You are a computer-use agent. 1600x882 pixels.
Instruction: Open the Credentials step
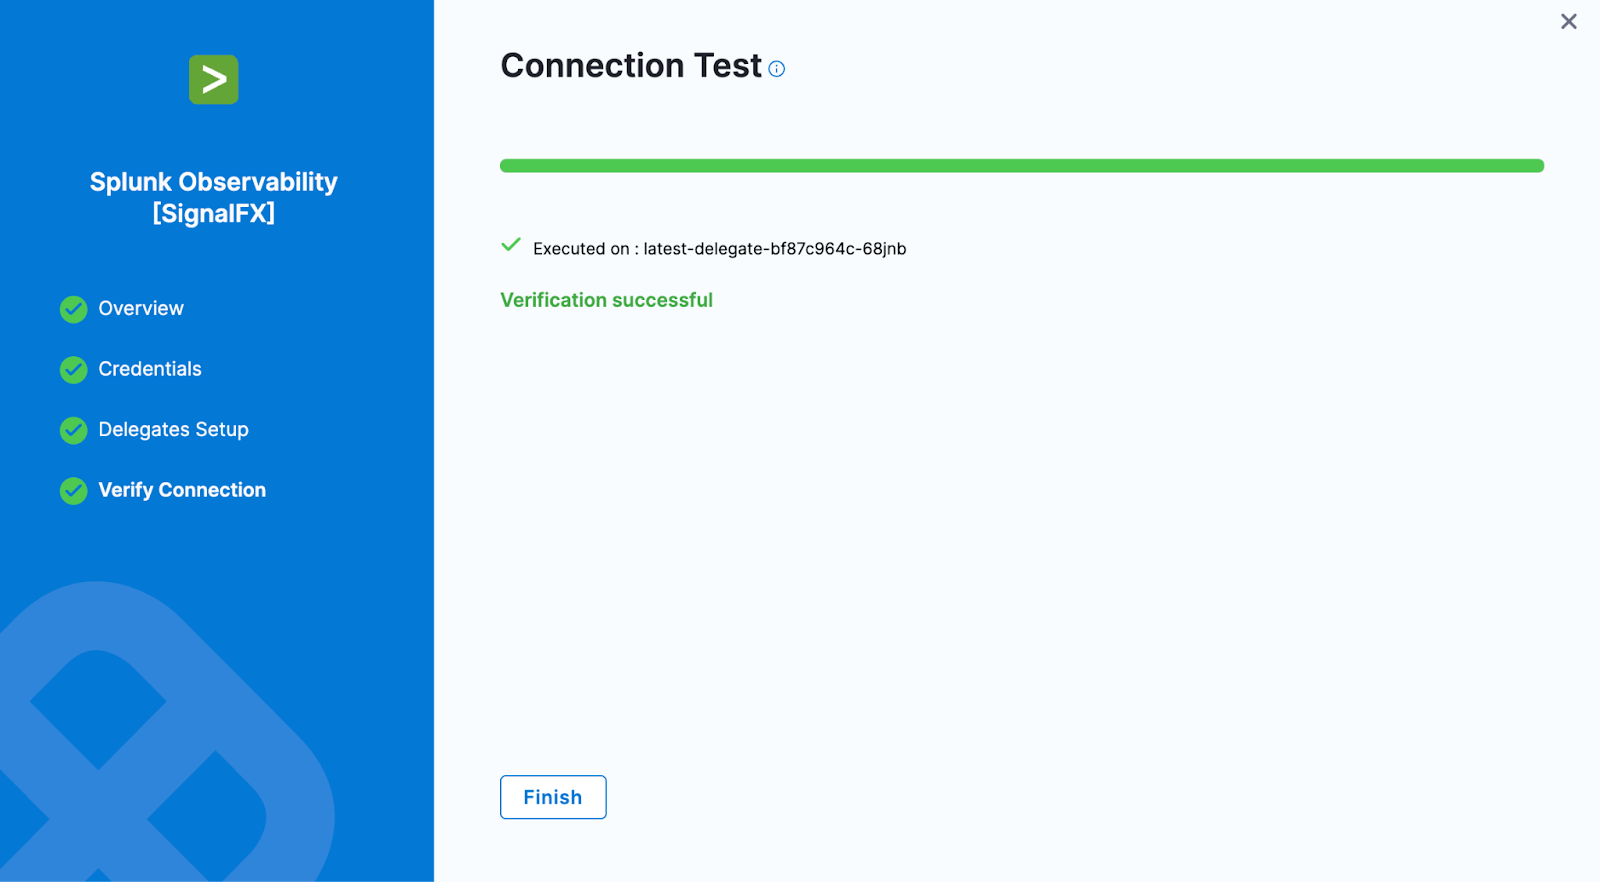coord(150,369)
